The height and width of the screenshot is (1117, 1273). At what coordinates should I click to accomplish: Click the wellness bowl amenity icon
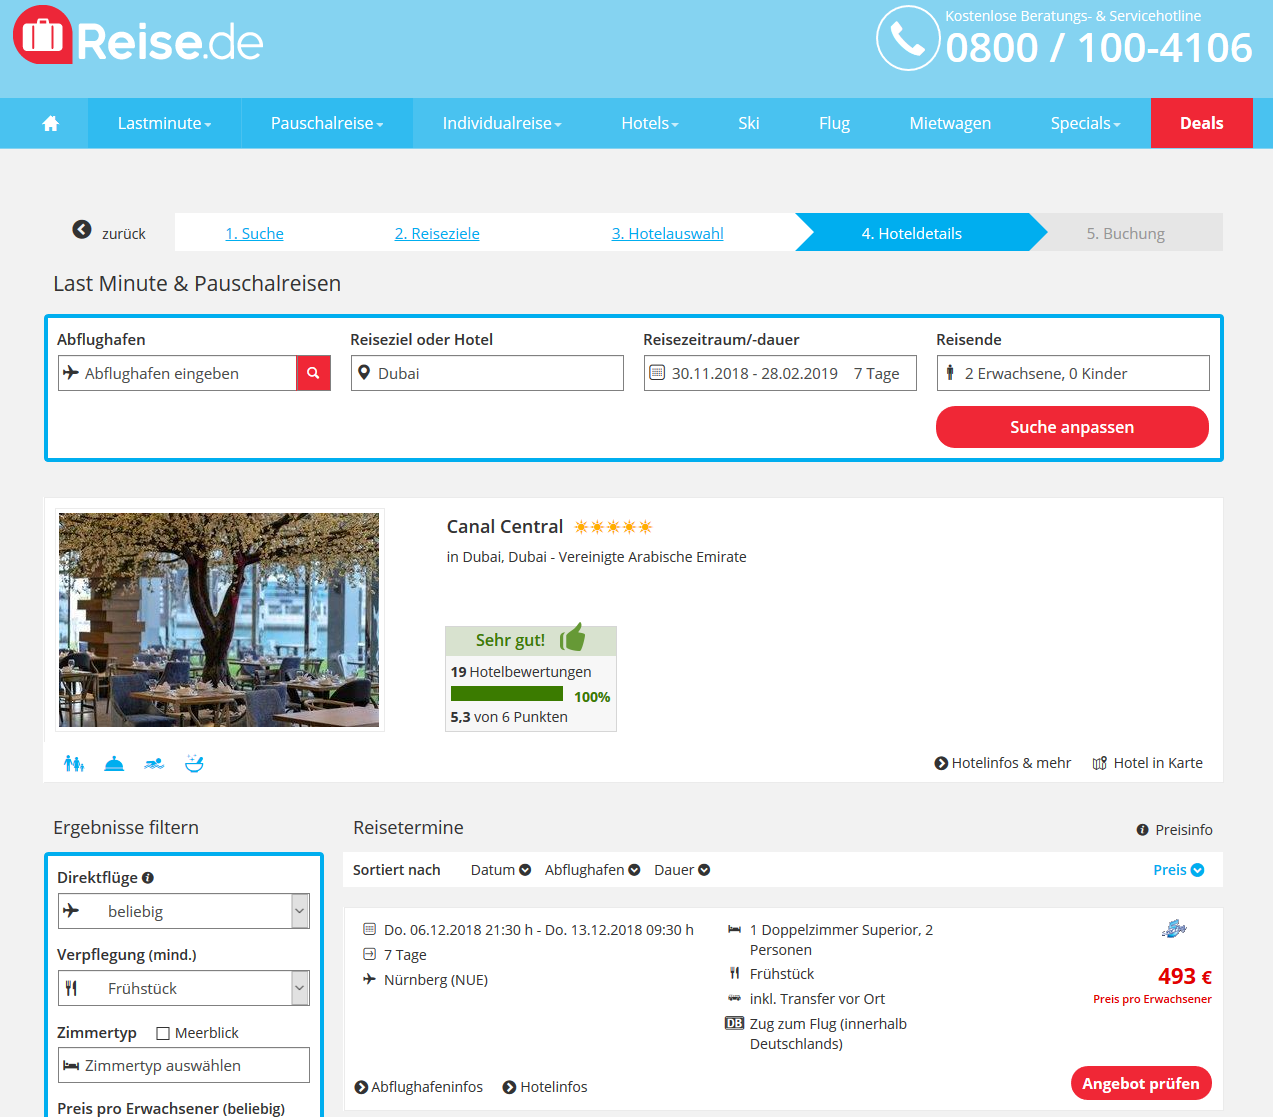tap(194, 764)
